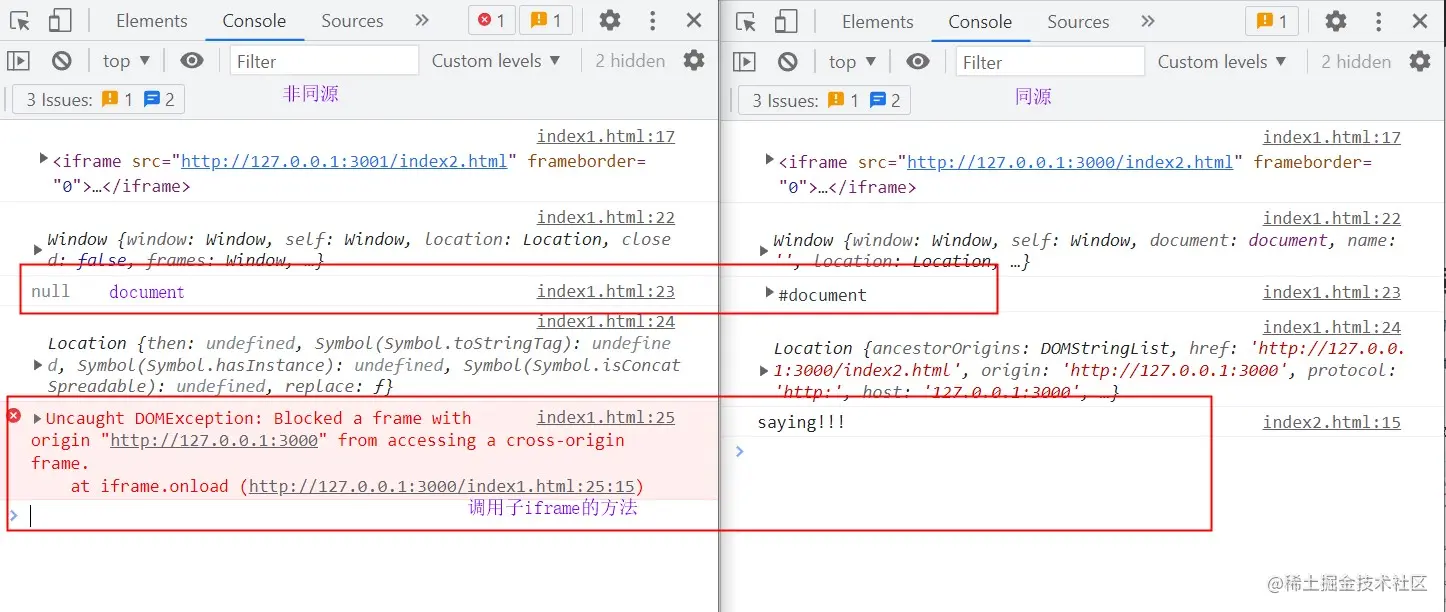Expand Window object in right console
The image size is (1446, 612).
click(x=764, y=251)
